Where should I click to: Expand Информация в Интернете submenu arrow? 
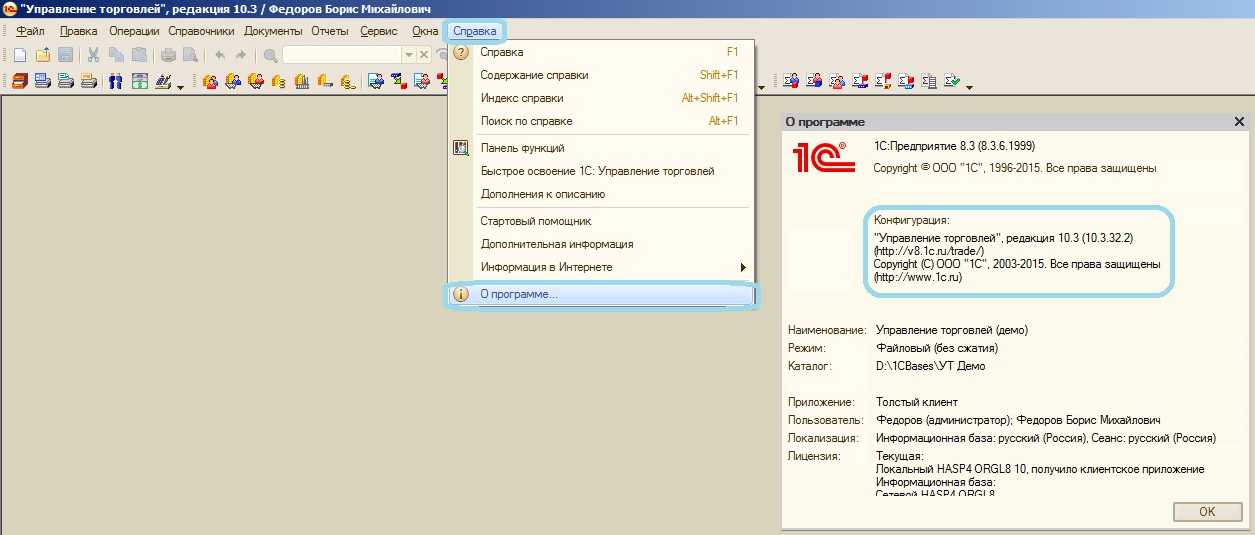tap(743, 267)
